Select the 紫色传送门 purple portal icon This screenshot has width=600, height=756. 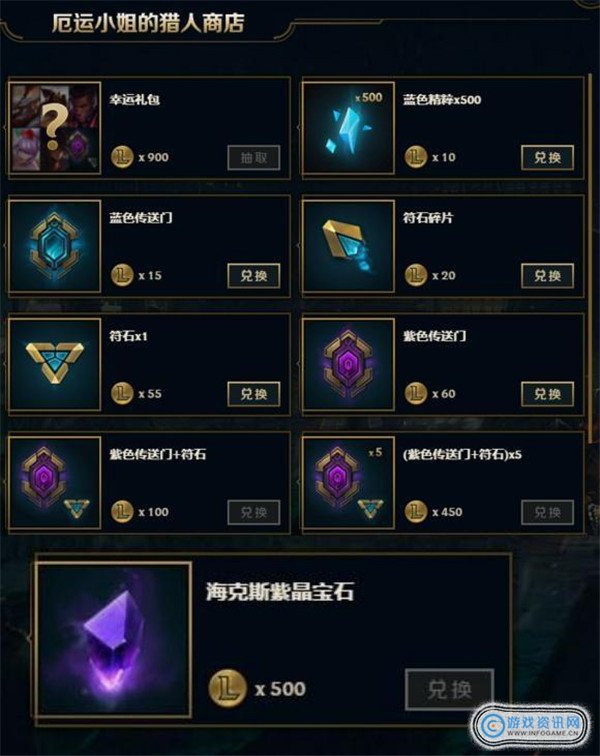coord(348,364)
